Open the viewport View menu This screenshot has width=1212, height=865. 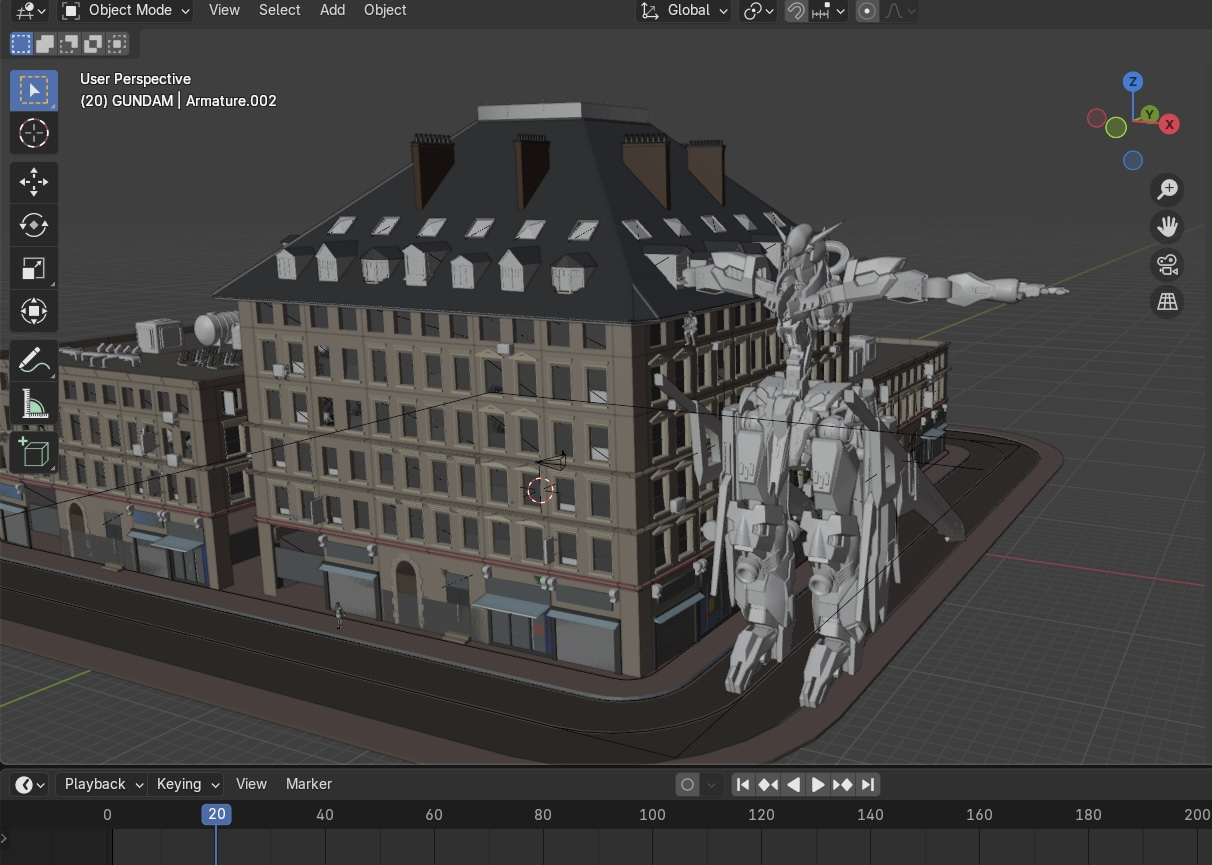point(224,10)
